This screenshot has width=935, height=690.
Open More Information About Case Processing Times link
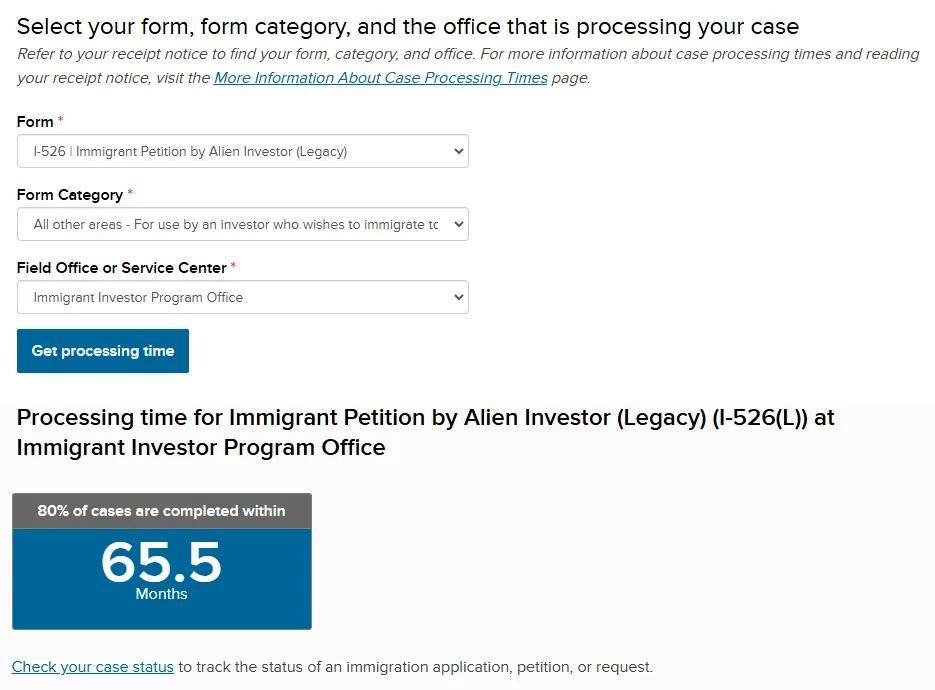point(380,78)
